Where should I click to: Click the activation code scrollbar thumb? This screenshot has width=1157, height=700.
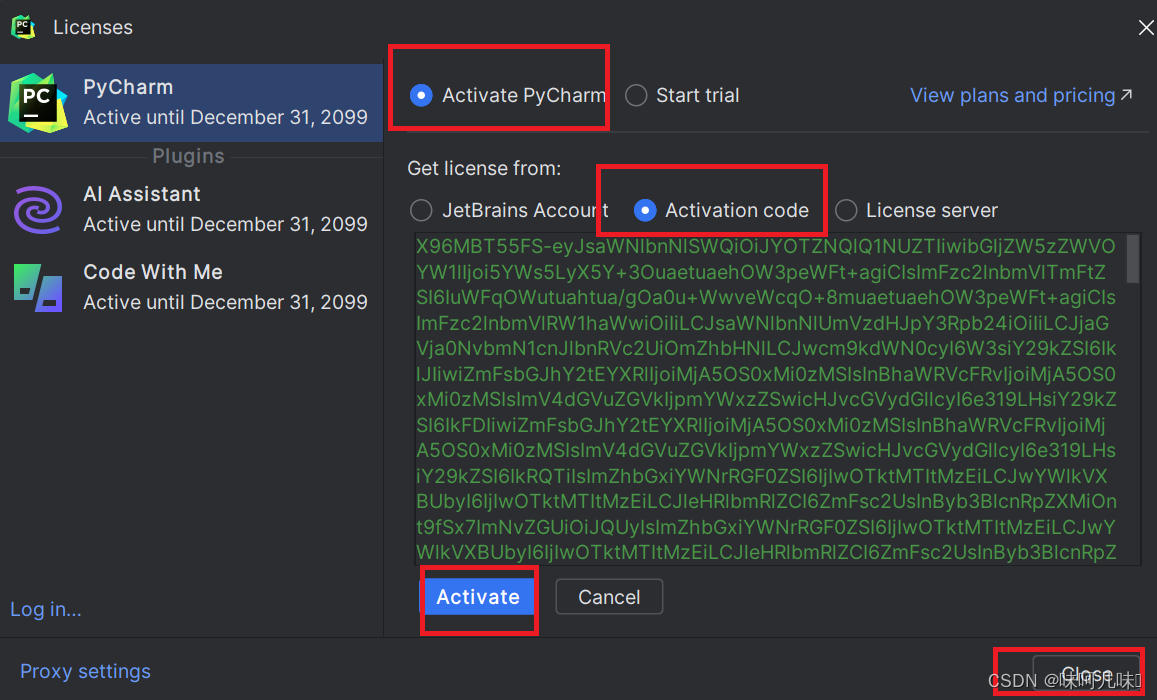pos(1133,259)
